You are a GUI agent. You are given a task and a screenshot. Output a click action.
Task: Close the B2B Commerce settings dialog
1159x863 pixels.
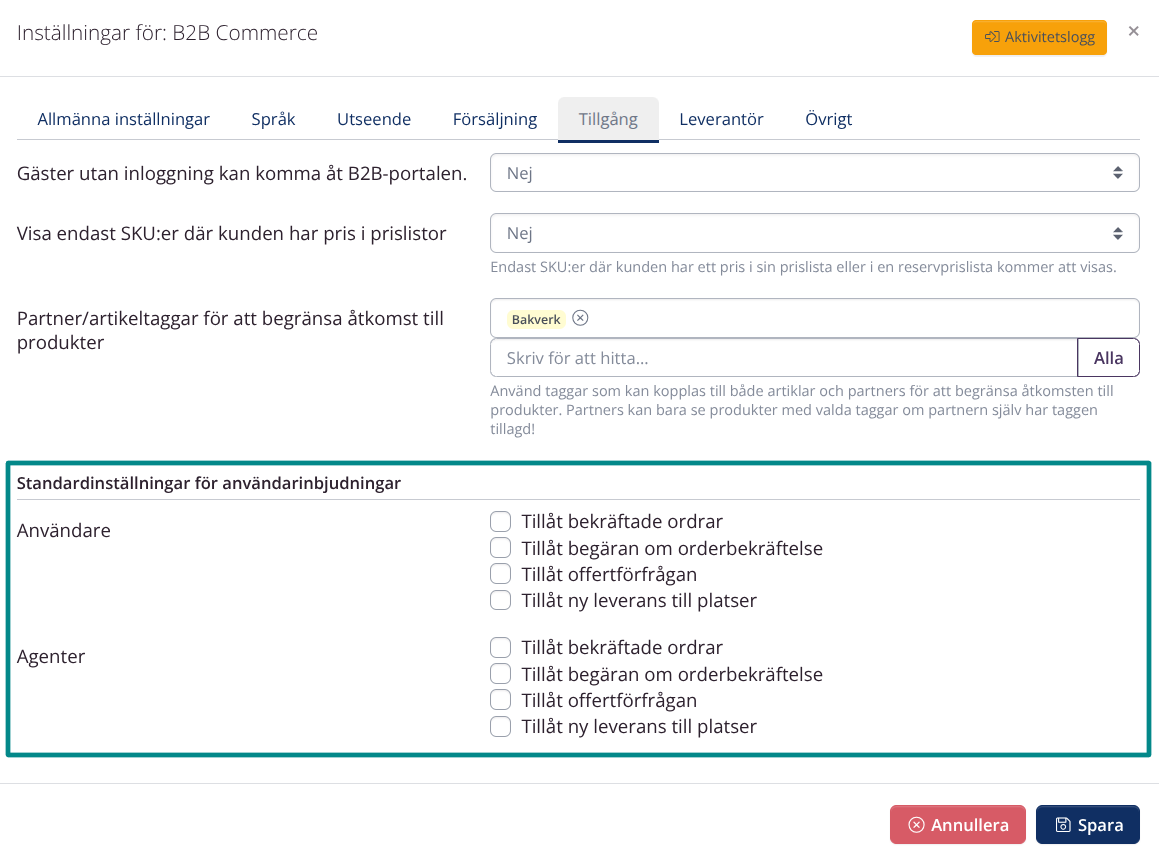[1133, 31]
